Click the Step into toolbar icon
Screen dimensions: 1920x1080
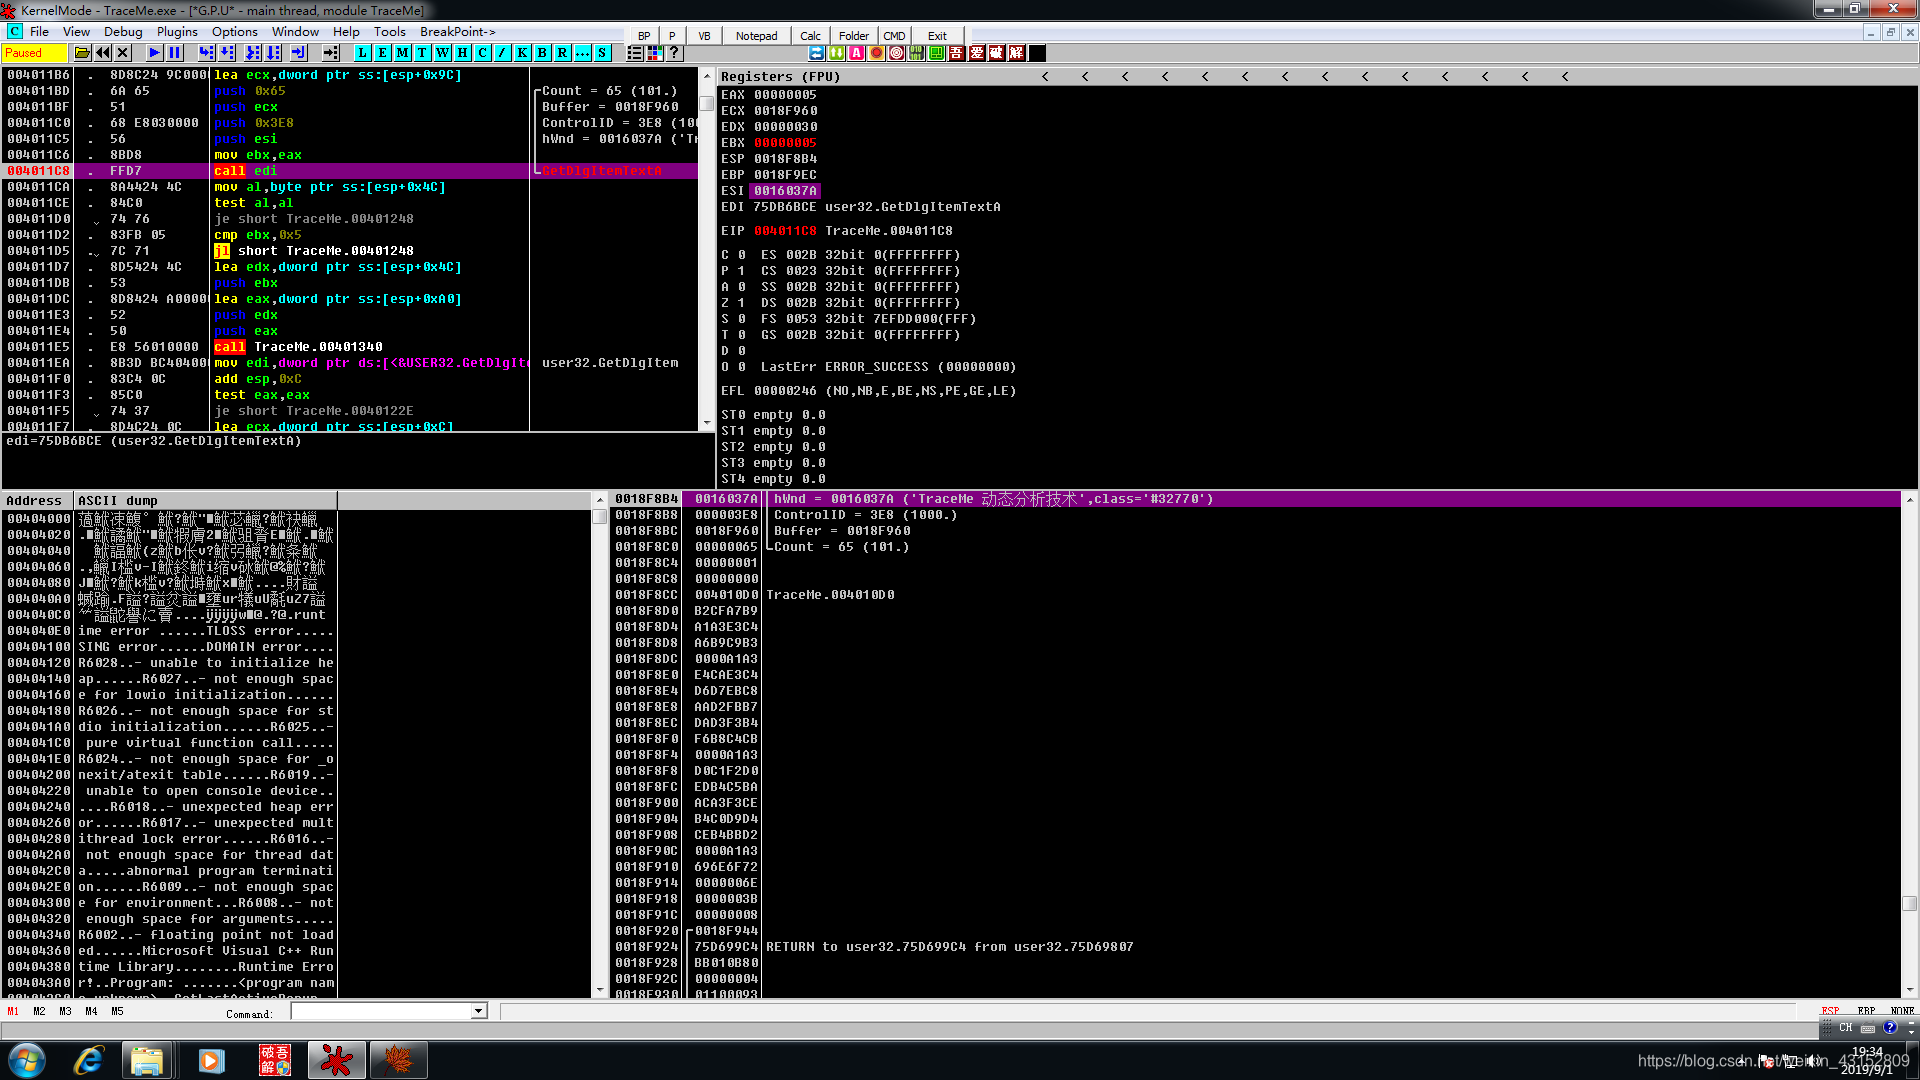(x=206, y=53)
